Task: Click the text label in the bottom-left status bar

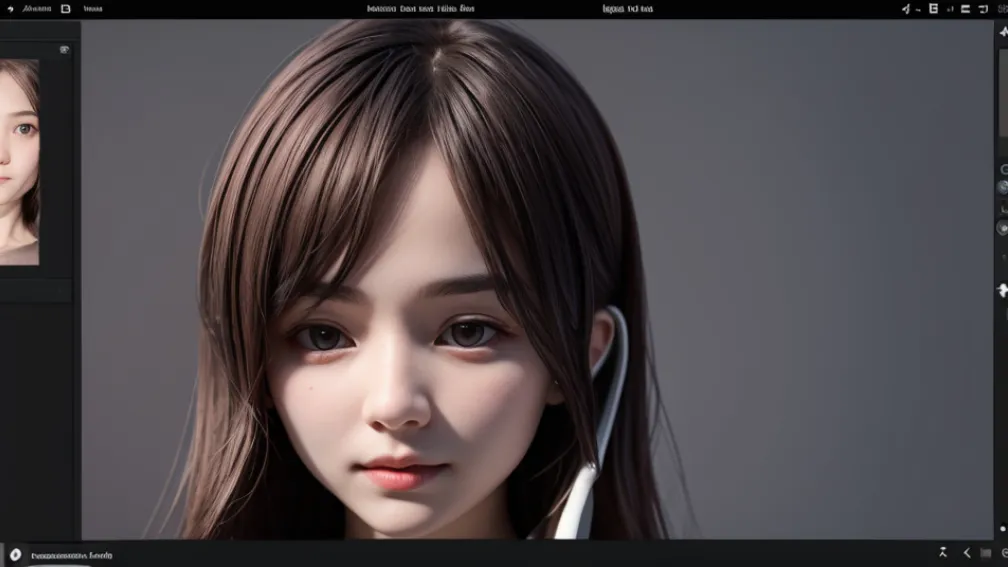Action: pos(72,555)
